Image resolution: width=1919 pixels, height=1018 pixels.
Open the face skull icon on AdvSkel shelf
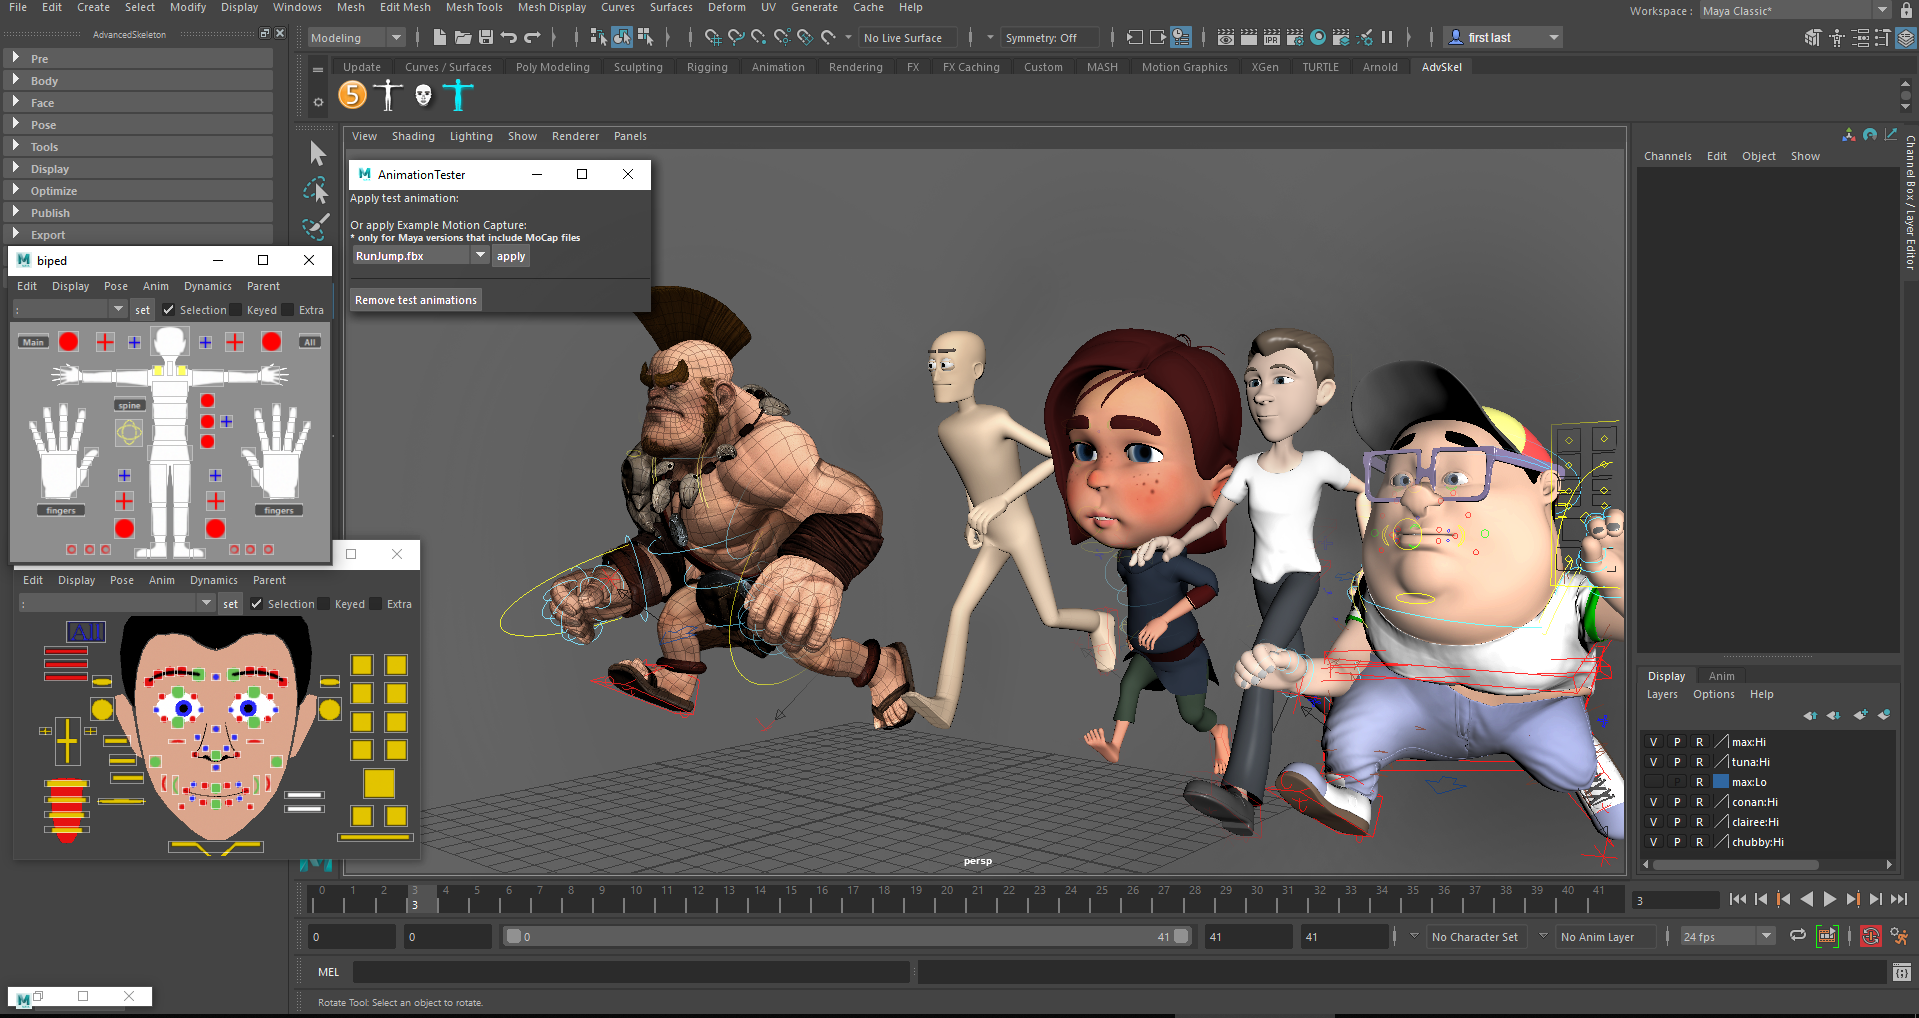click(x=423, y=95)
